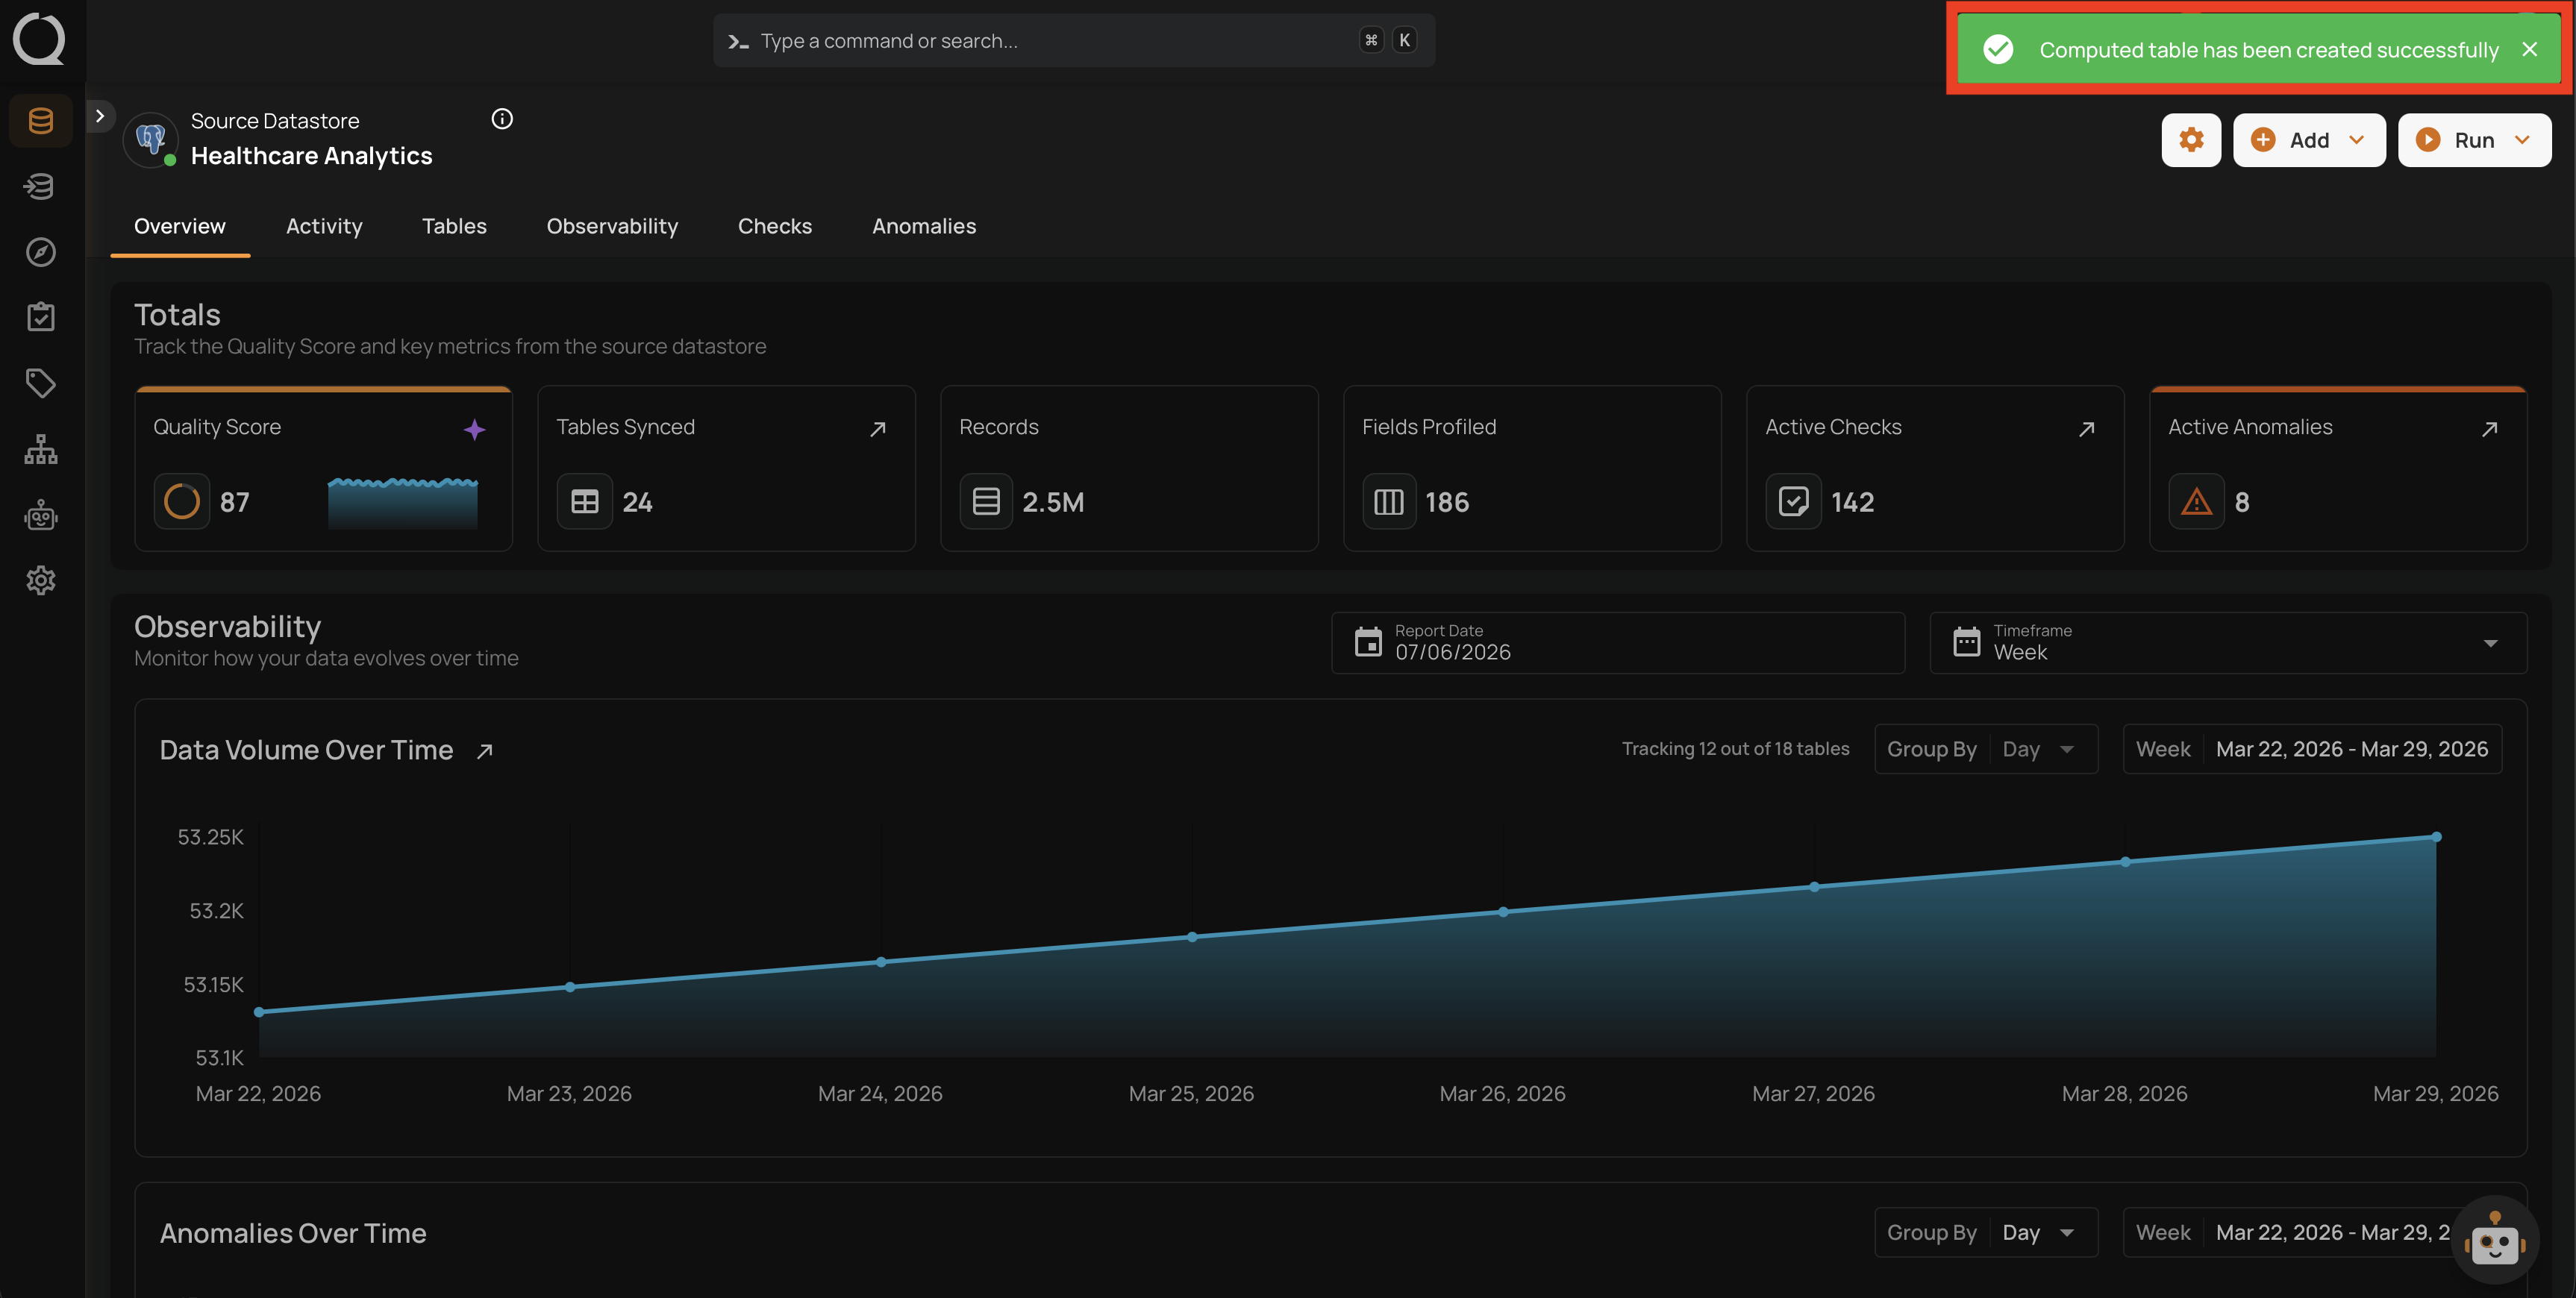
Task: Expand the Run dropdown button
Action: click(2474, 140)
